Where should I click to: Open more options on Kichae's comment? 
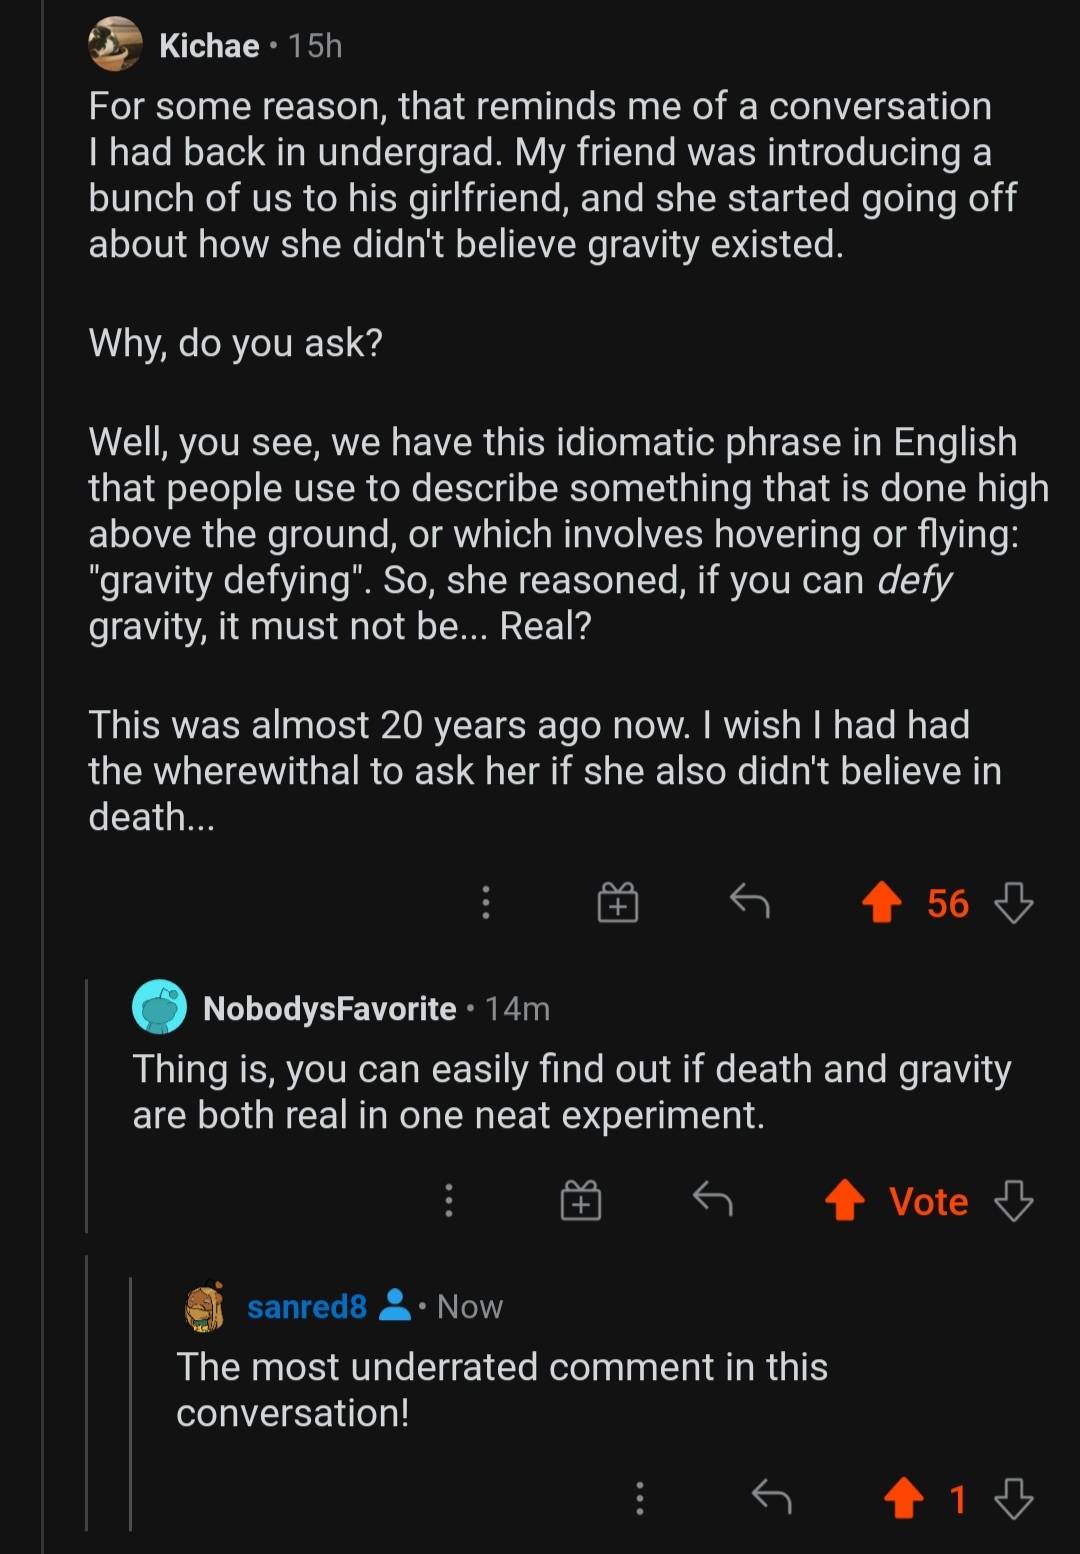tap(486, 902)
